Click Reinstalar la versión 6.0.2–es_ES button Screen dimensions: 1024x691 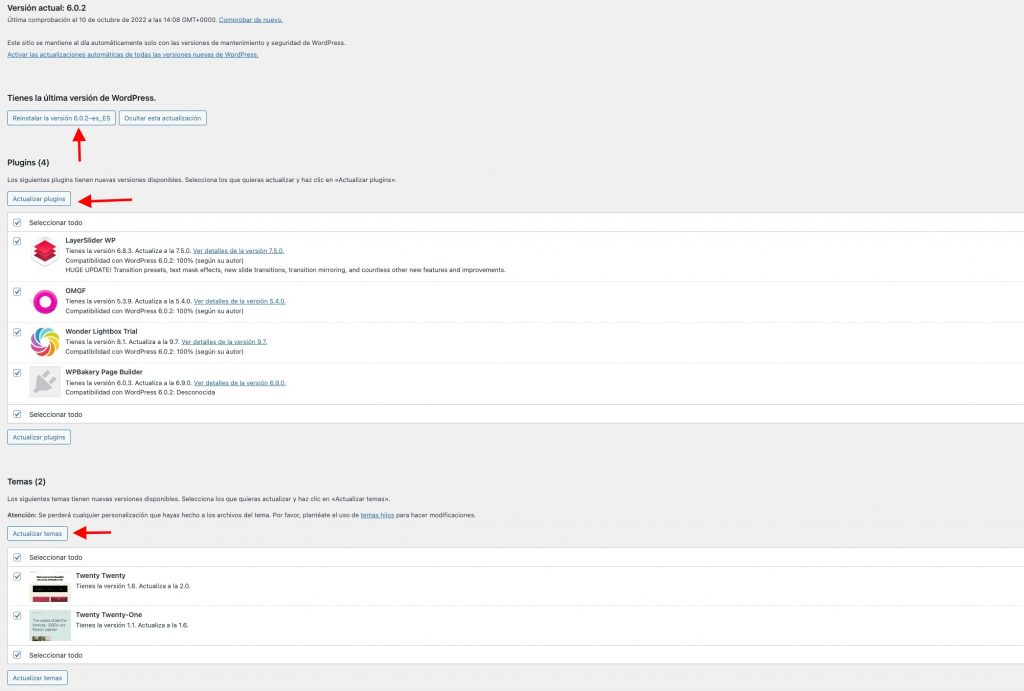61,118
